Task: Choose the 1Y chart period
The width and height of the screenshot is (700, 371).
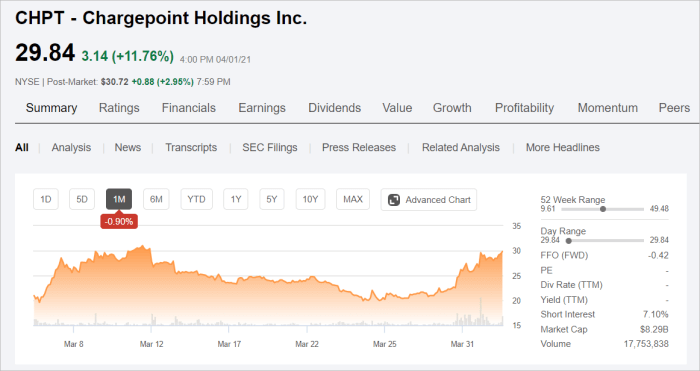Action: pyautogui.click(x=236, y=199)
